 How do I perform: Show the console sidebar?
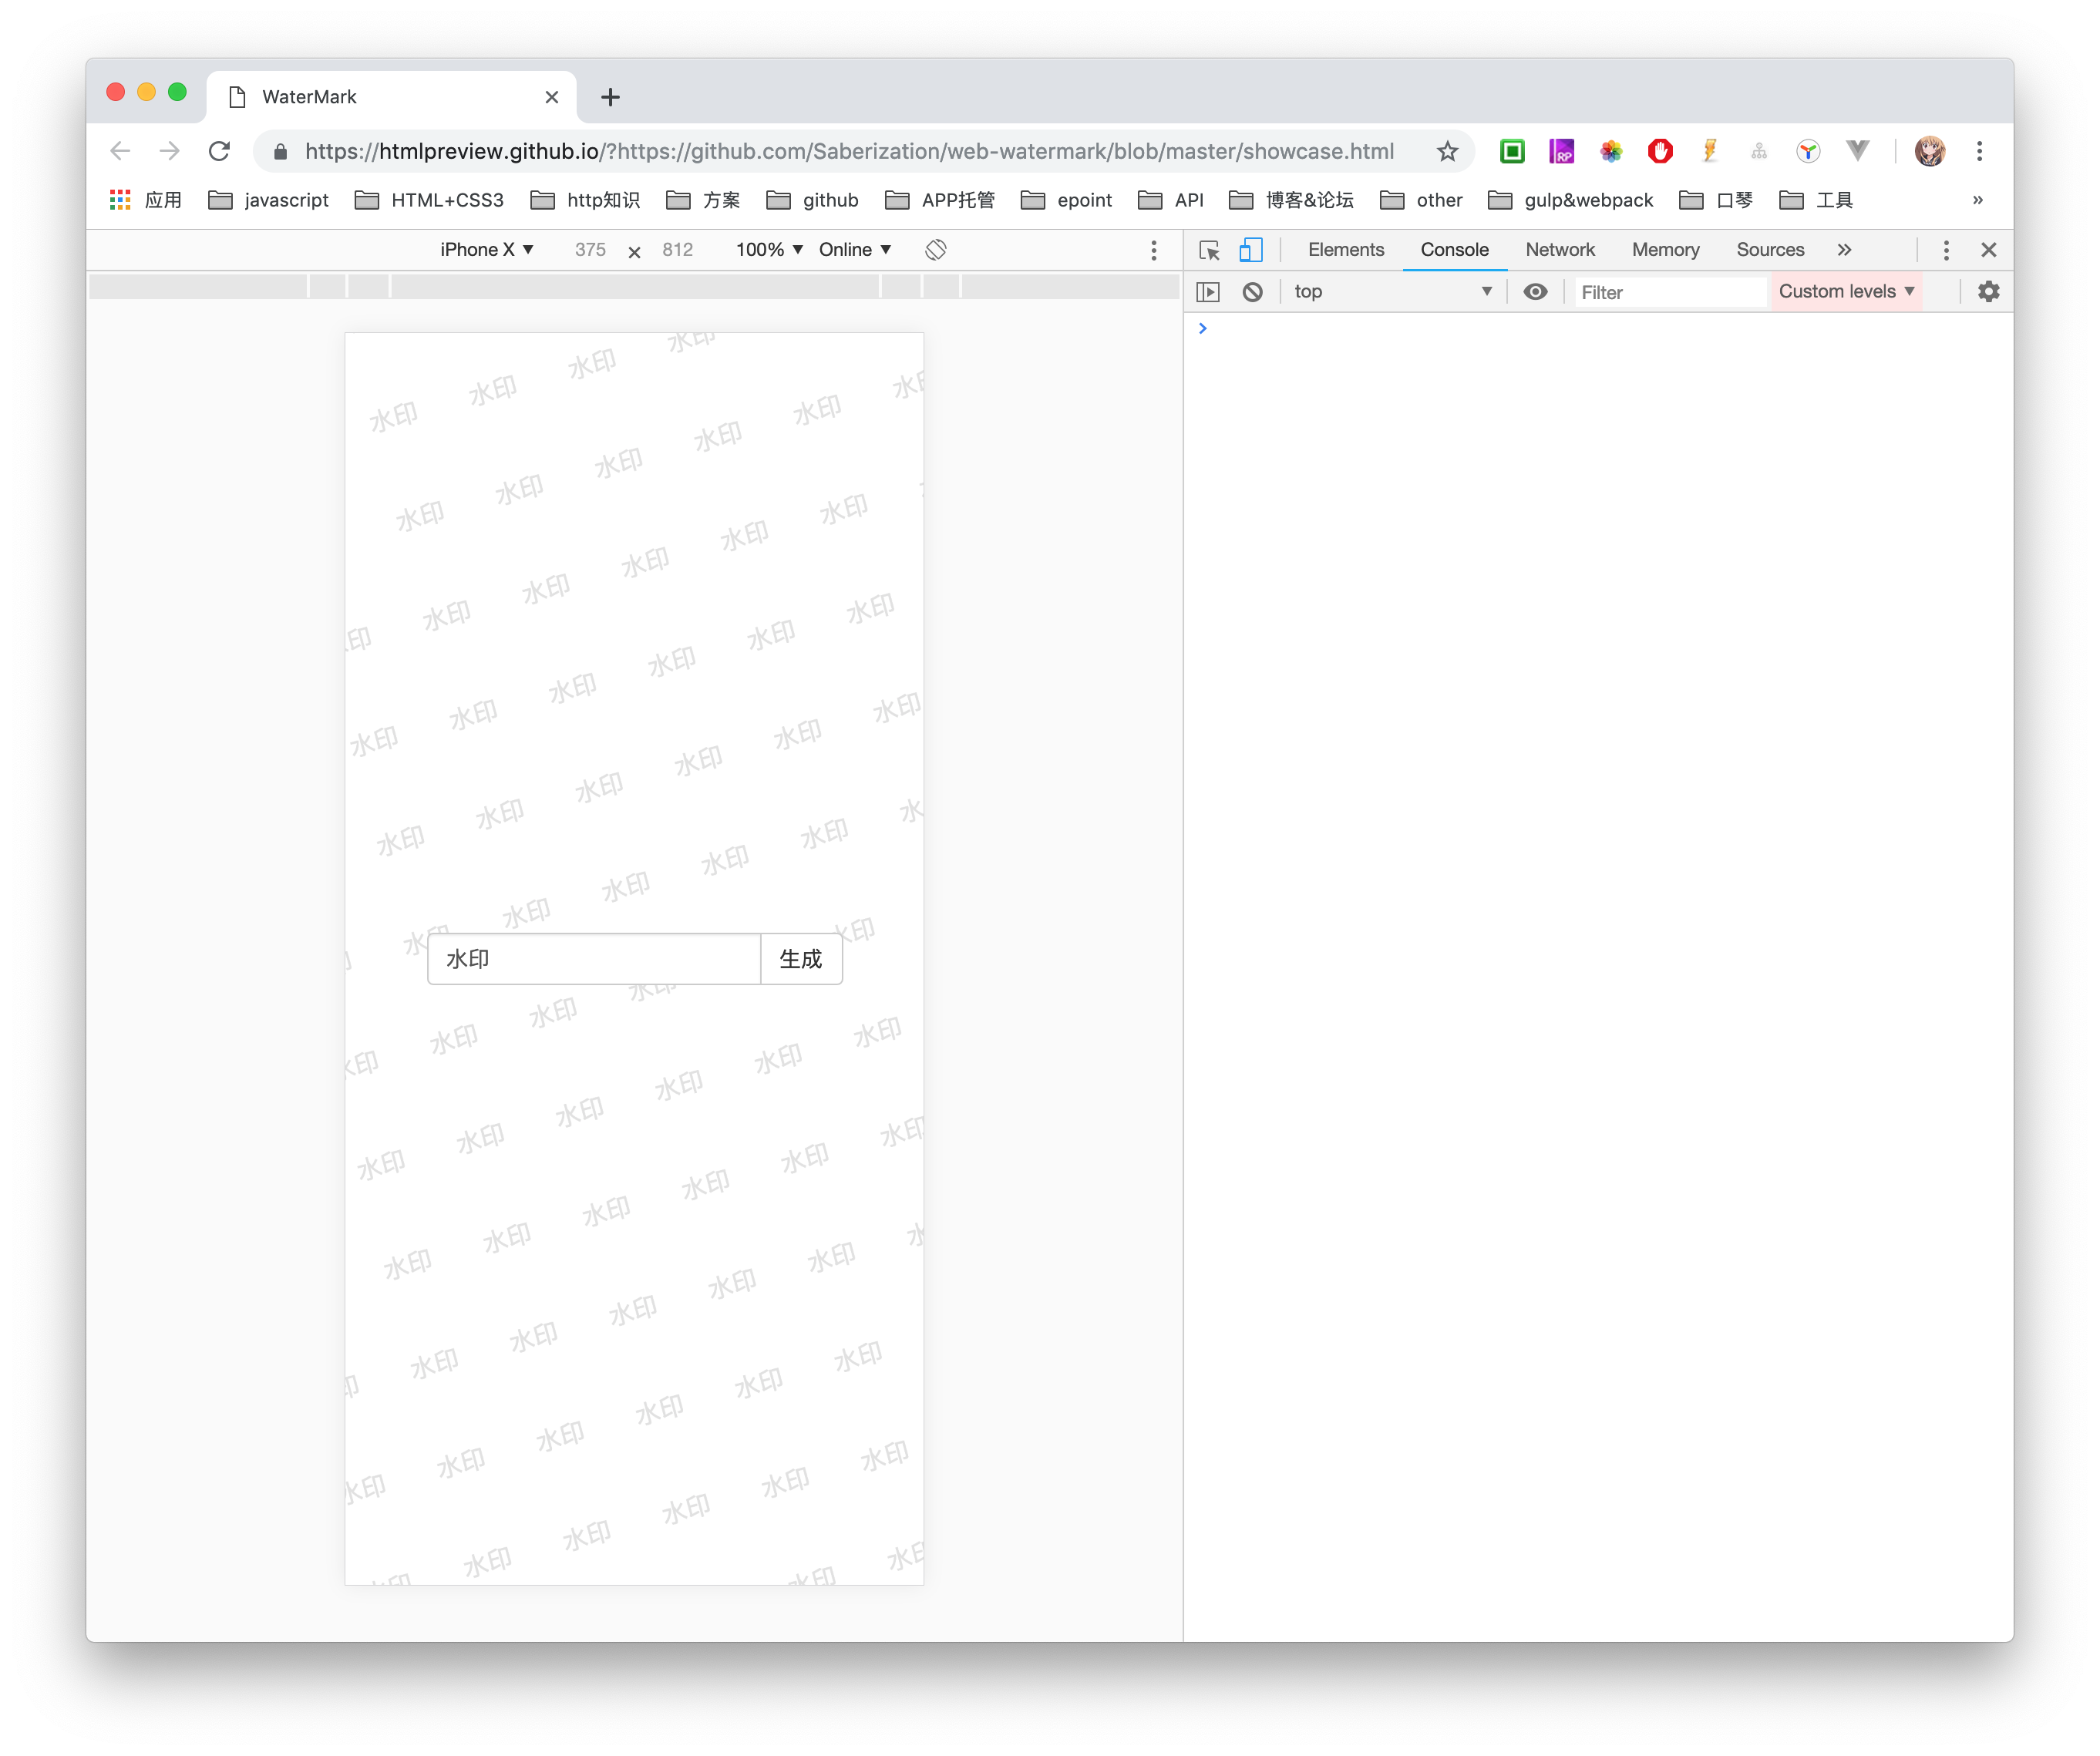1208,292
